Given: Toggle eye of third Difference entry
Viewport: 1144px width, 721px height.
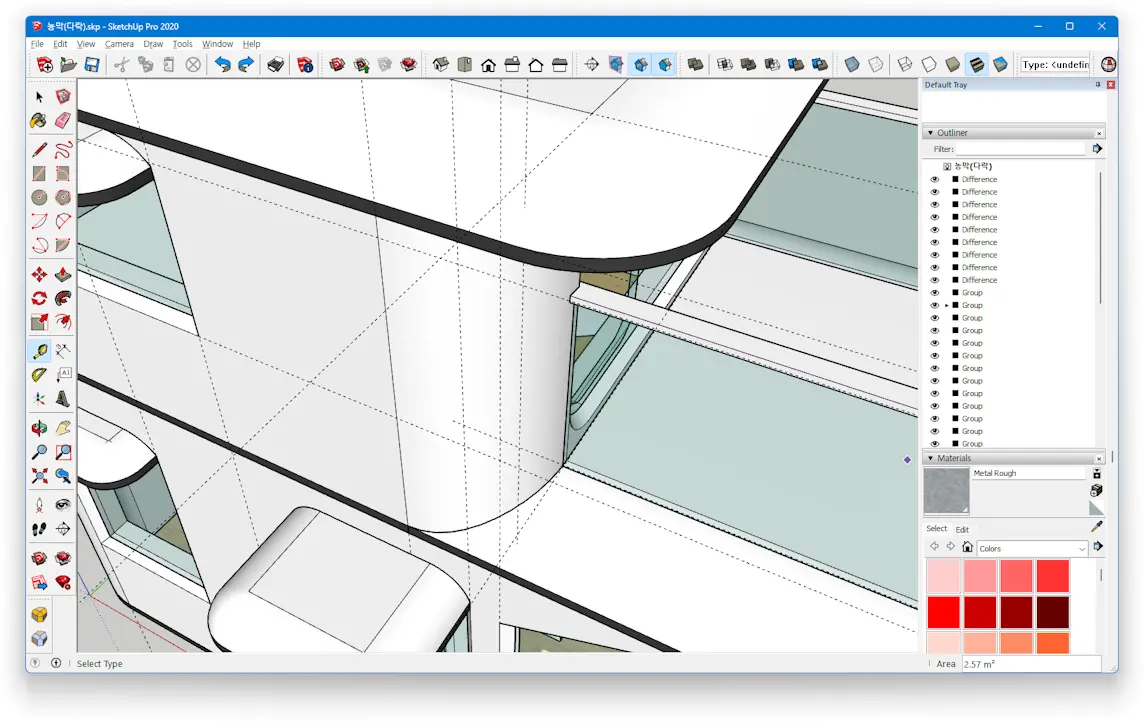Looking at the screenshot, I should (935, 204).
